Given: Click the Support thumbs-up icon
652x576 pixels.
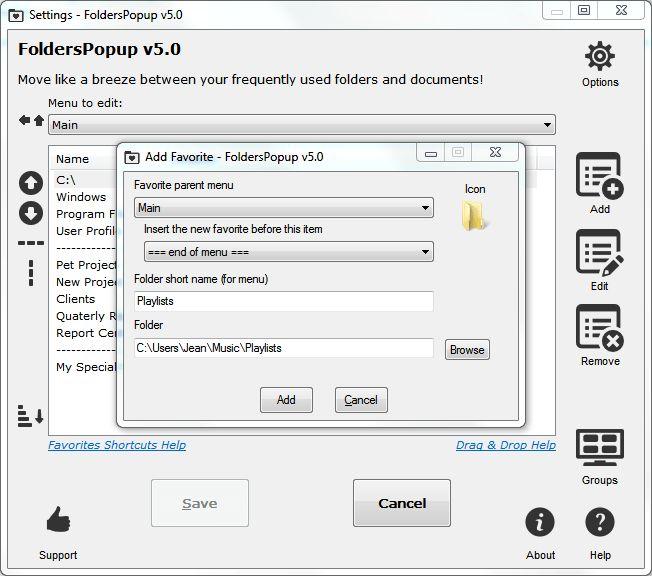Looking at the screenshot, I should (x=58, y=519).
